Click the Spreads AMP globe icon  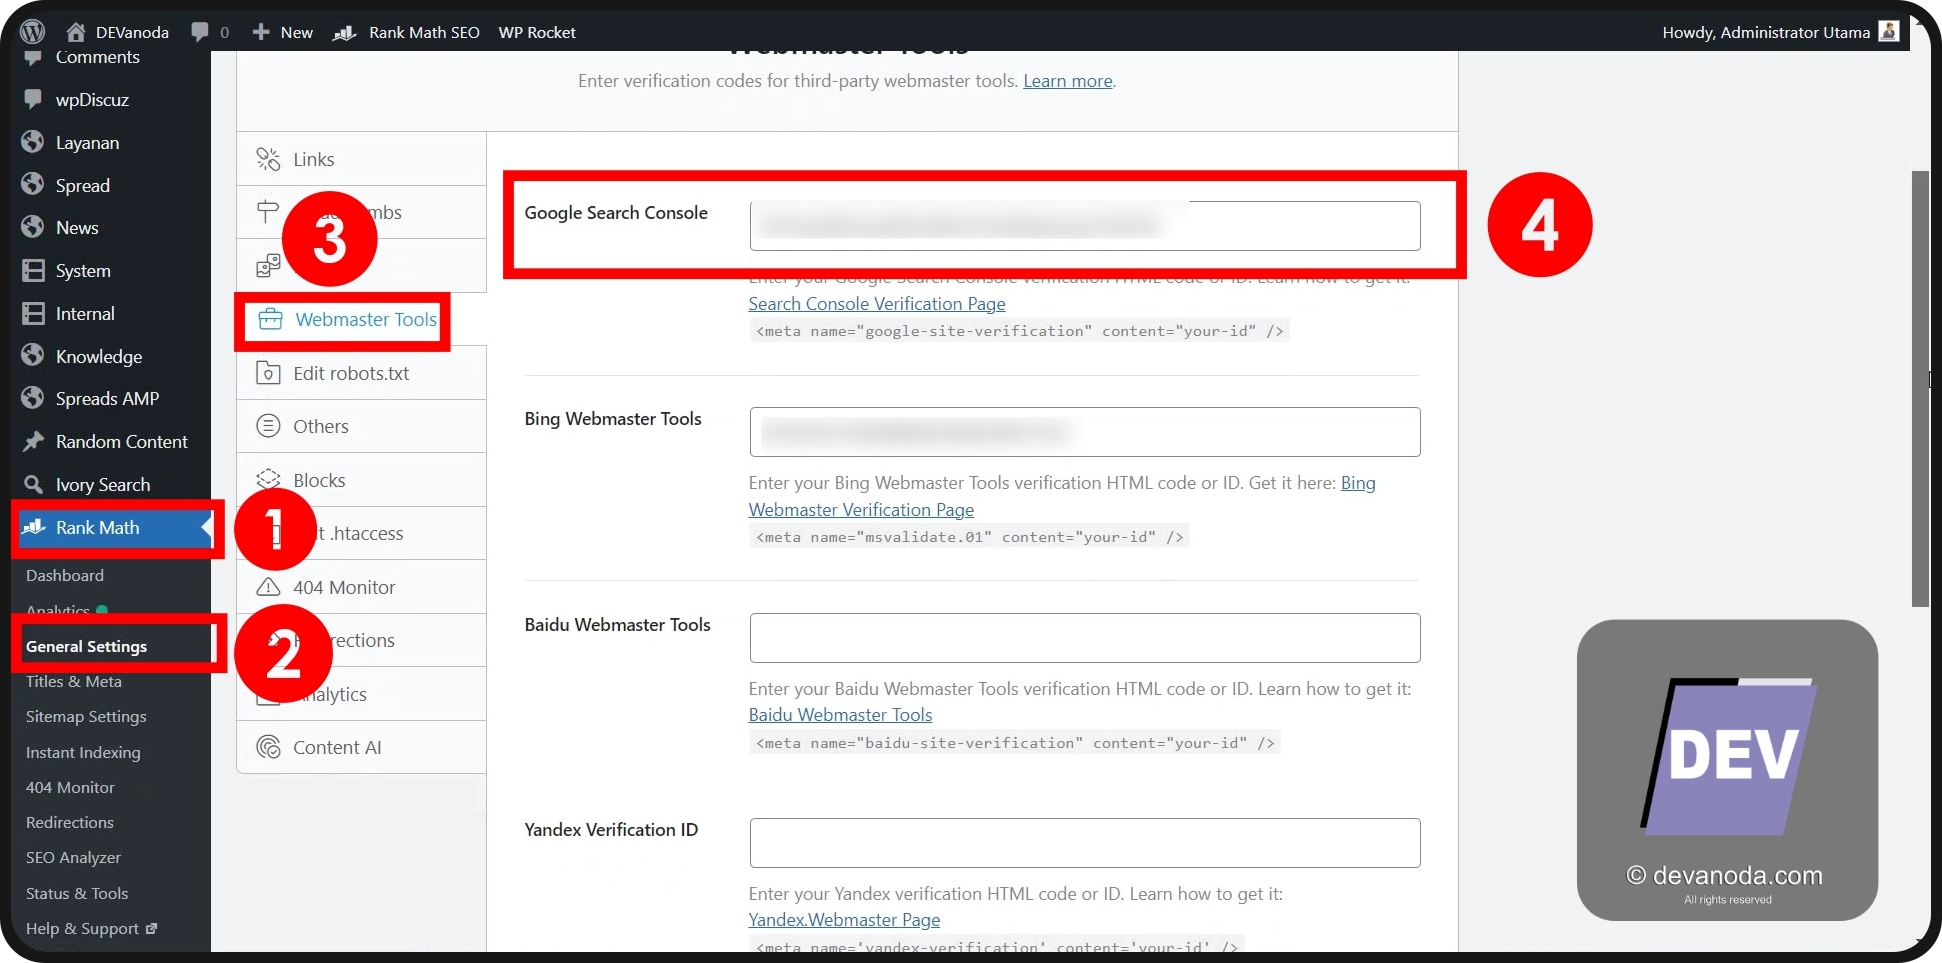33,398
